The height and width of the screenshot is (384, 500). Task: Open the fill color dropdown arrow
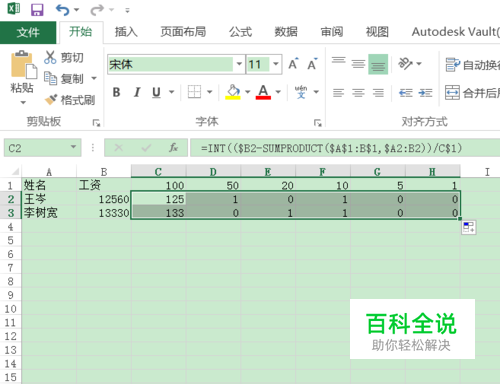tap(248, 92)
